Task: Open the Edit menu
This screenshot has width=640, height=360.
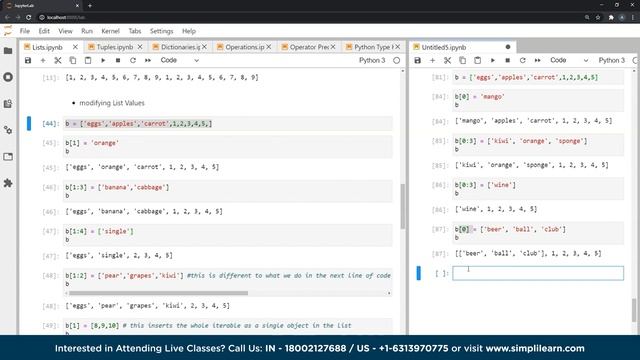Action: point(44,31)
